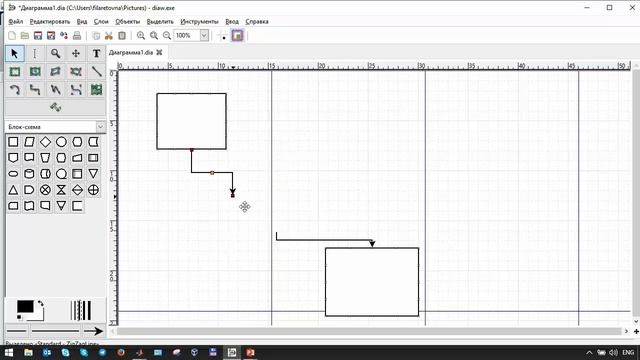Open the Объекты menu

pos(128,22)
